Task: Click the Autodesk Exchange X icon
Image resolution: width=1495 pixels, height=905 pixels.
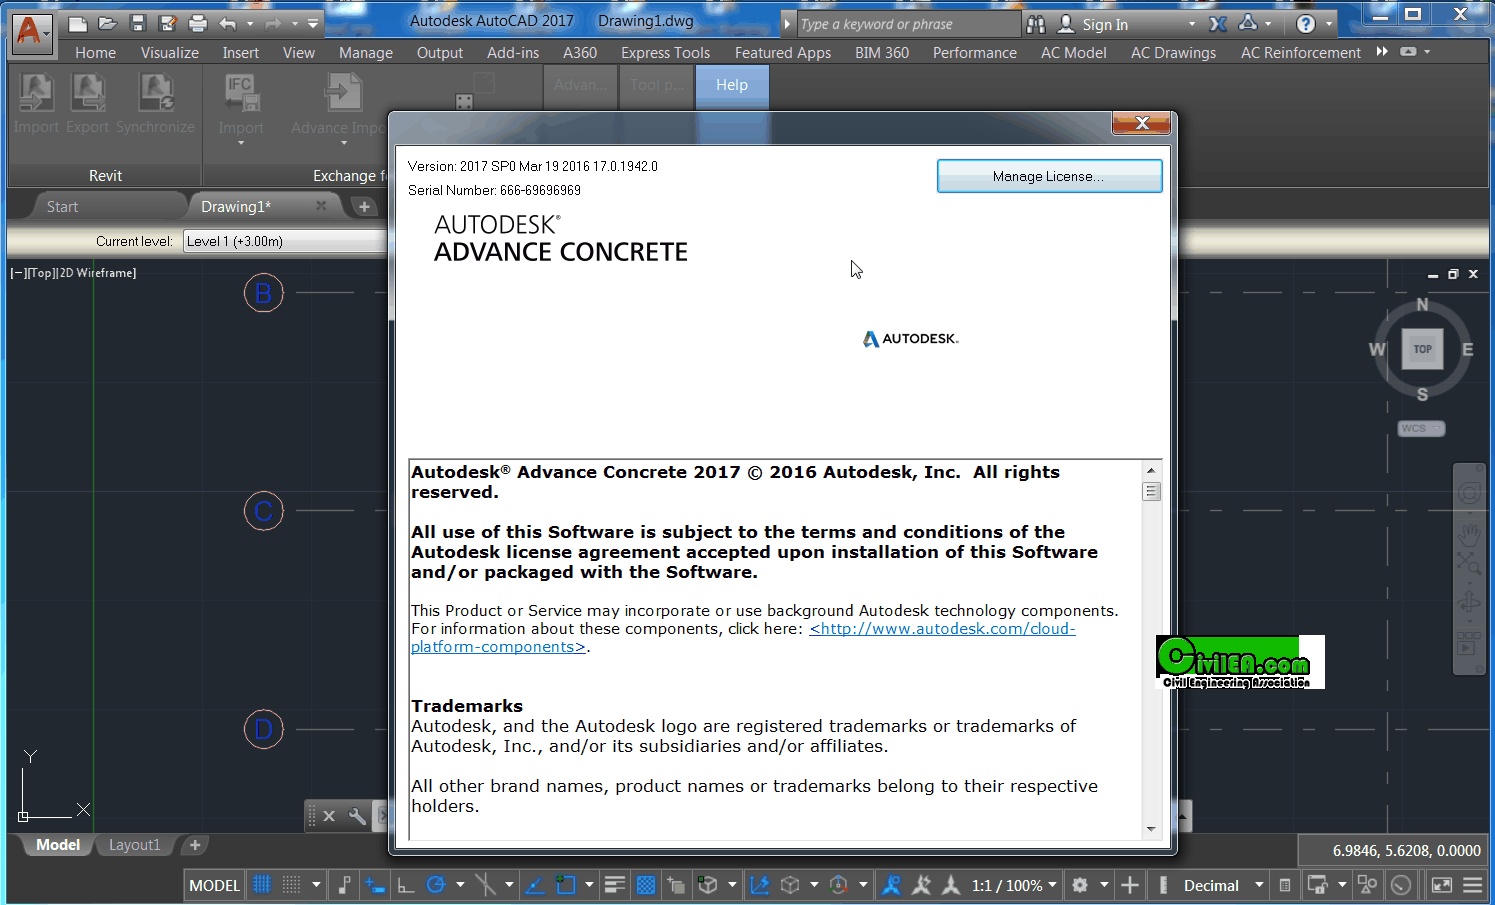Action: coord(1218,24)
